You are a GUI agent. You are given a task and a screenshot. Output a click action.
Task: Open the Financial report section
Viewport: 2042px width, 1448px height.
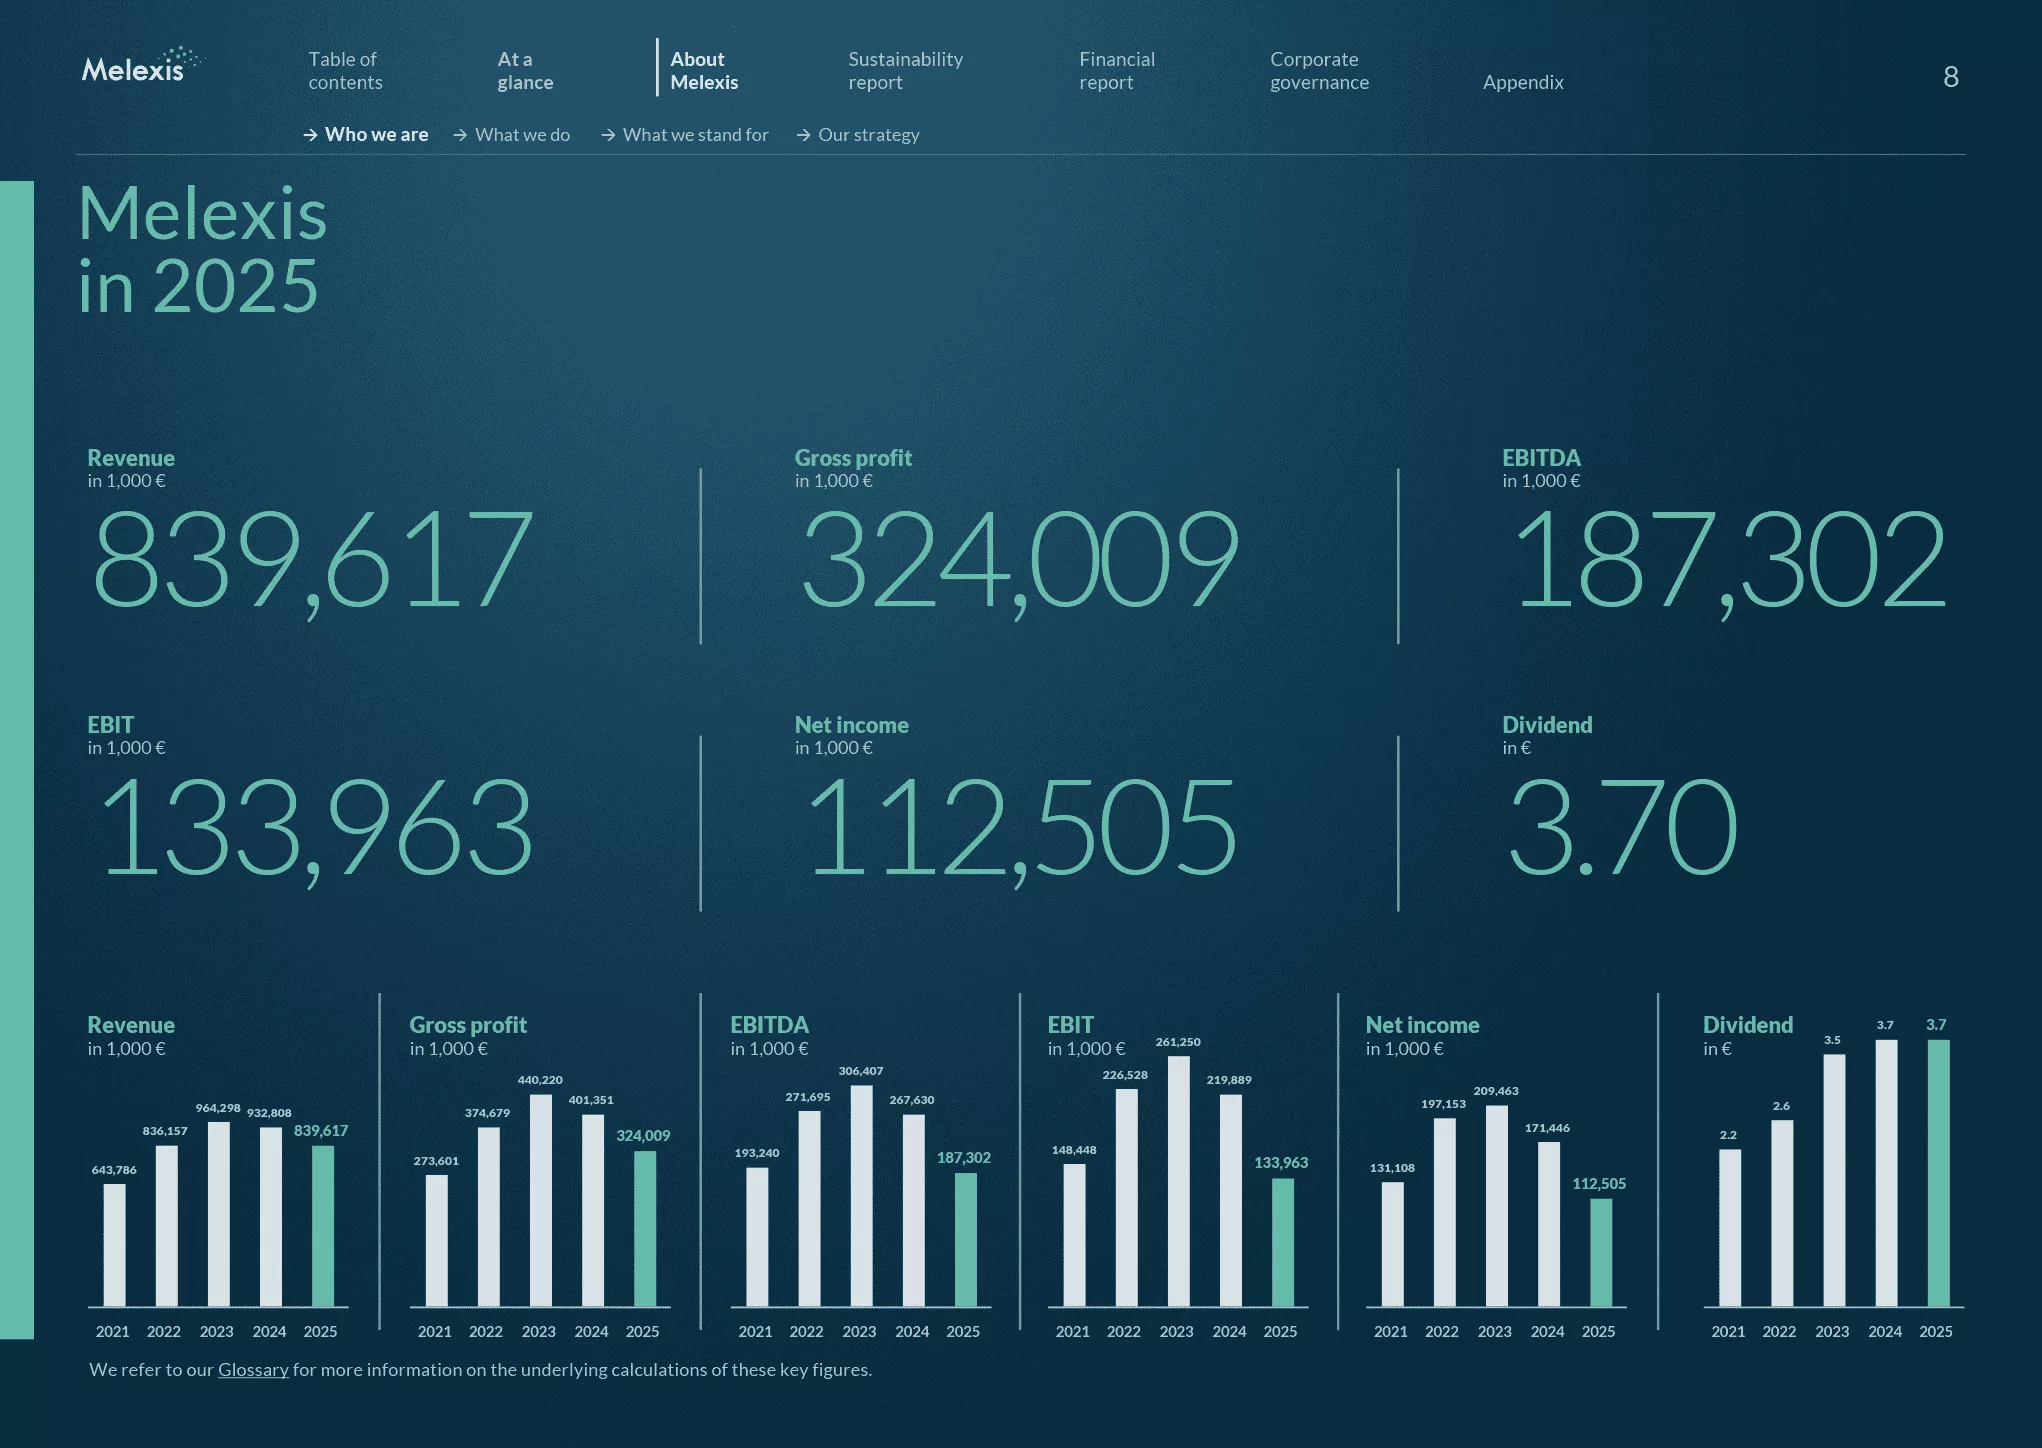(x=1116, y=71)
